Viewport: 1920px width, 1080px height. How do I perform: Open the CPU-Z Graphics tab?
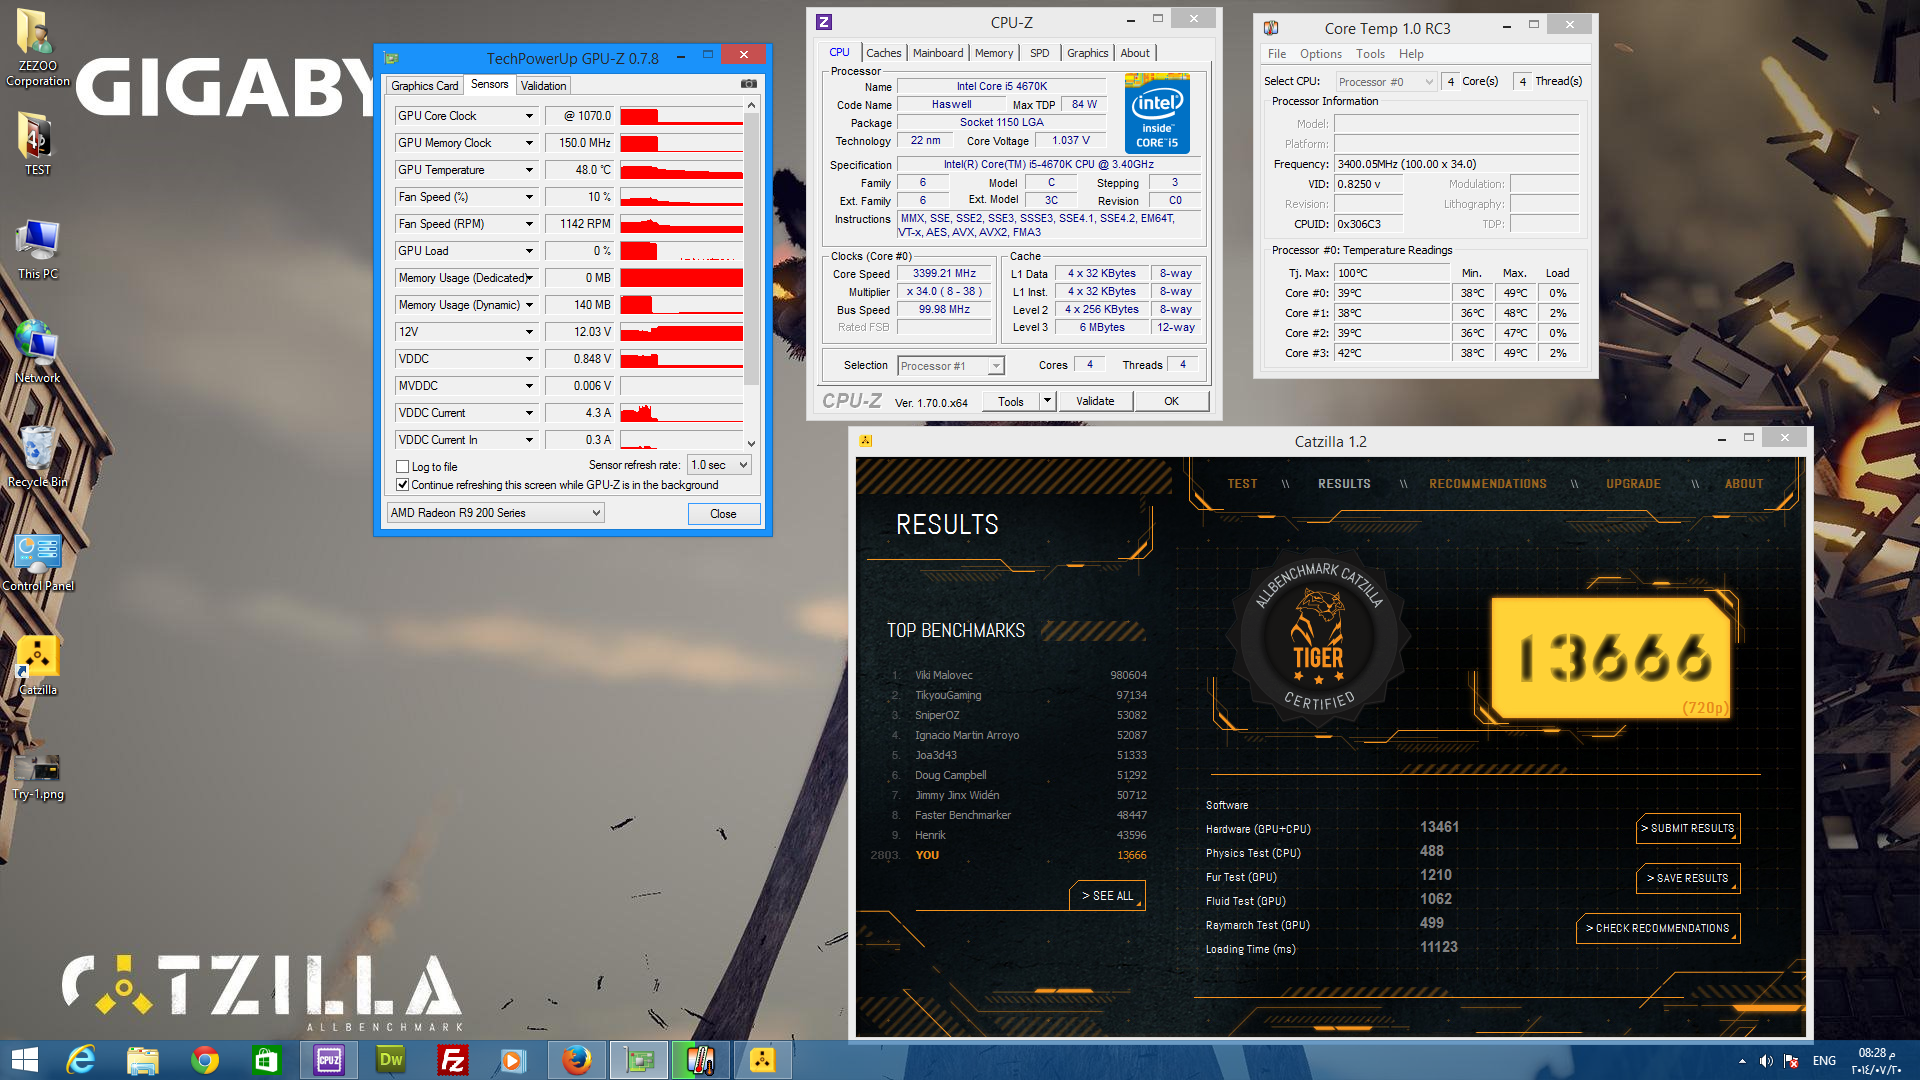coord(1087,53)
